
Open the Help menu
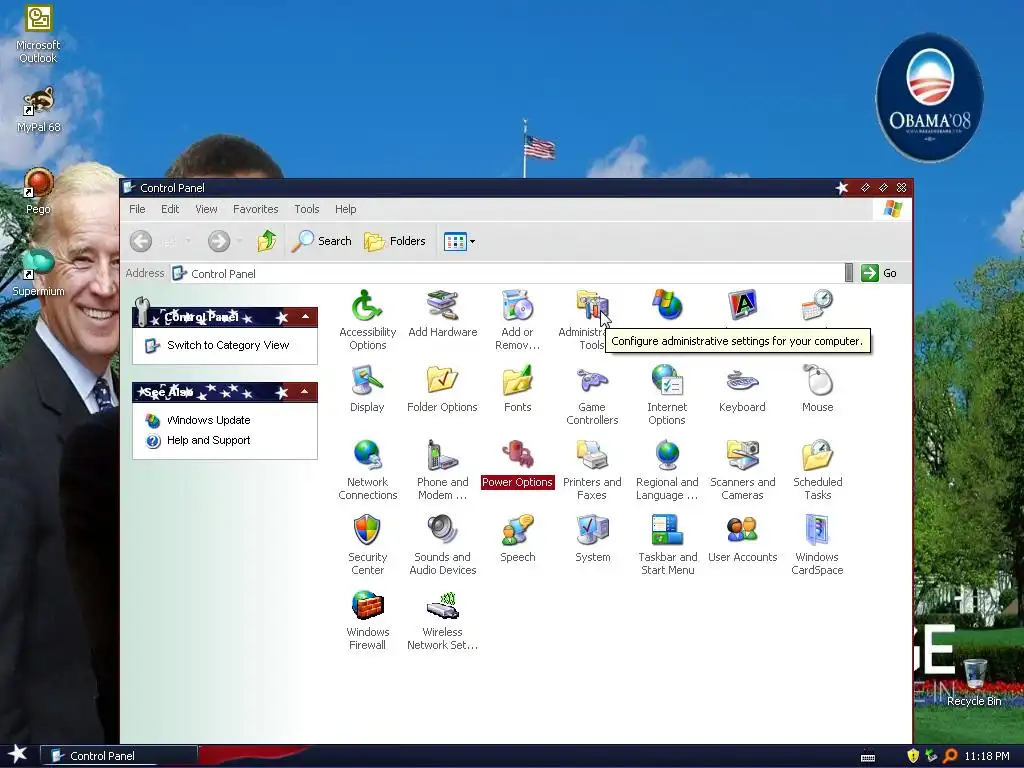point(345,209)
